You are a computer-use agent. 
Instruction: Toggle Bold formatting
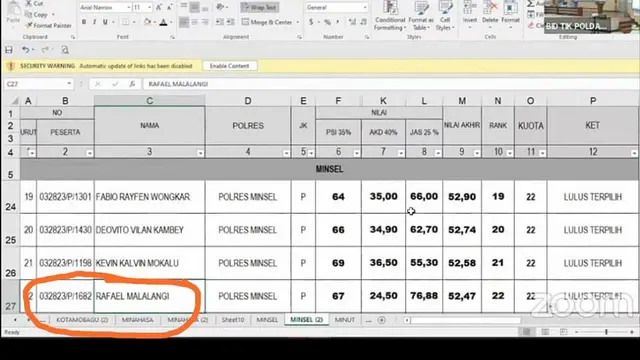click(84, 22)
